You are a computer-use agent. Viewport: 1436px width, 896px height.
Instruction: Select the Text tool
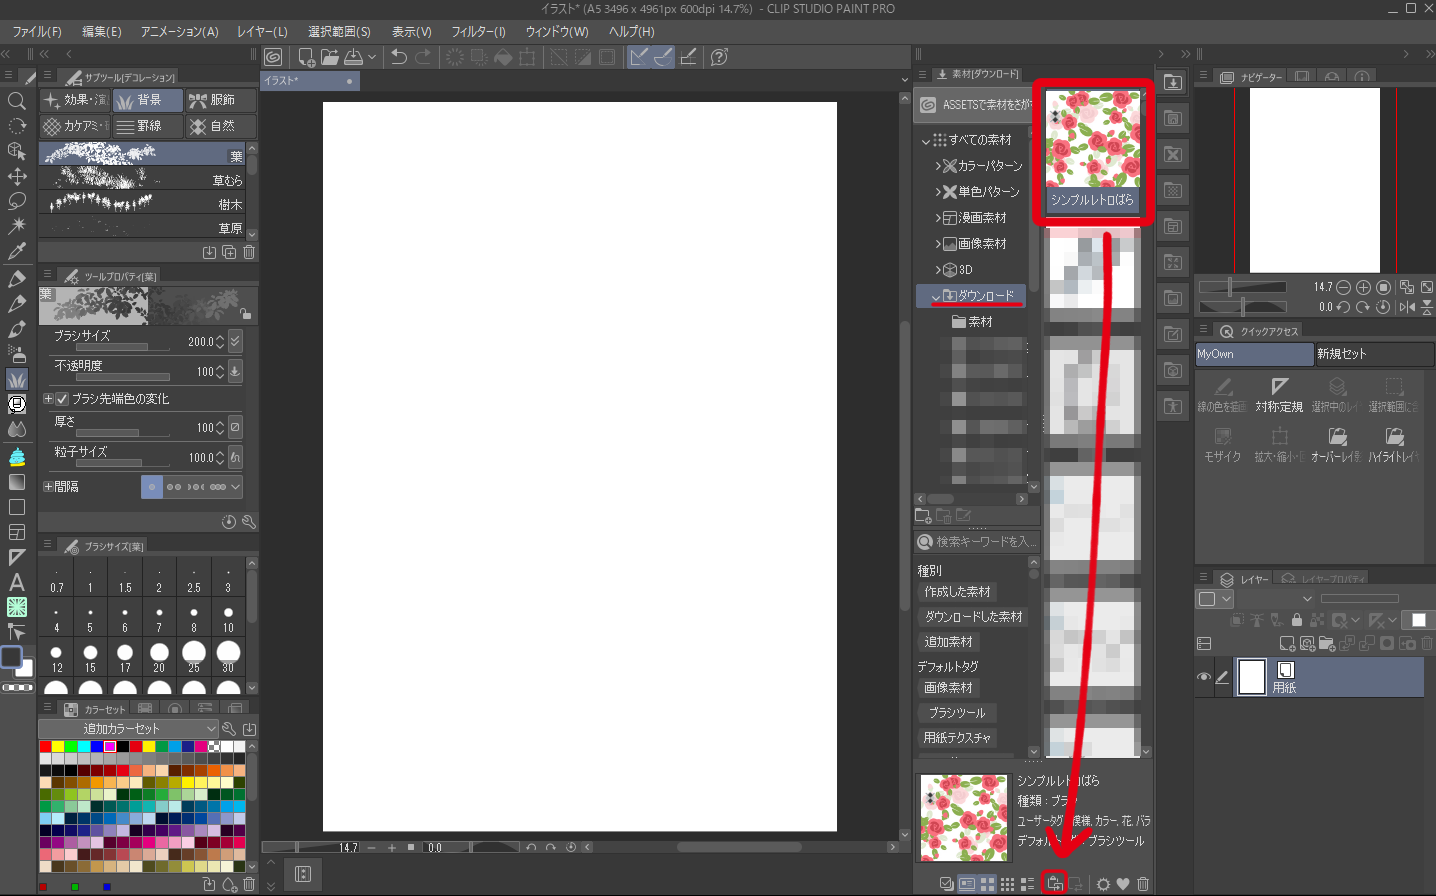coord(17,582)
